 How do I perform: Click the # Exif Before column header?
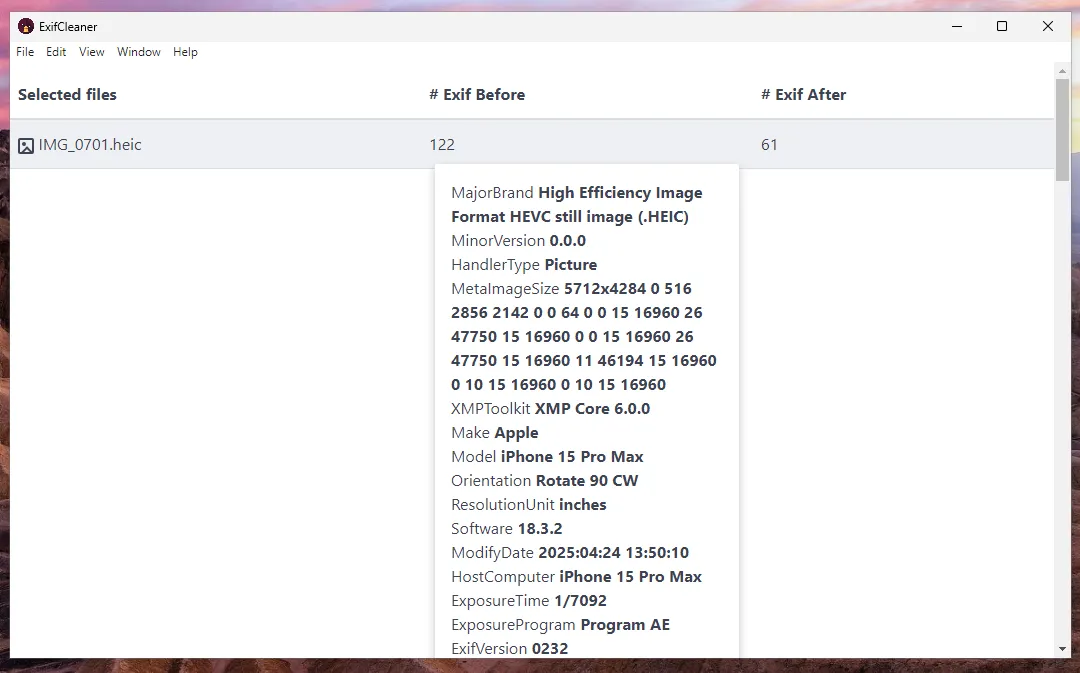coord(477,94)
